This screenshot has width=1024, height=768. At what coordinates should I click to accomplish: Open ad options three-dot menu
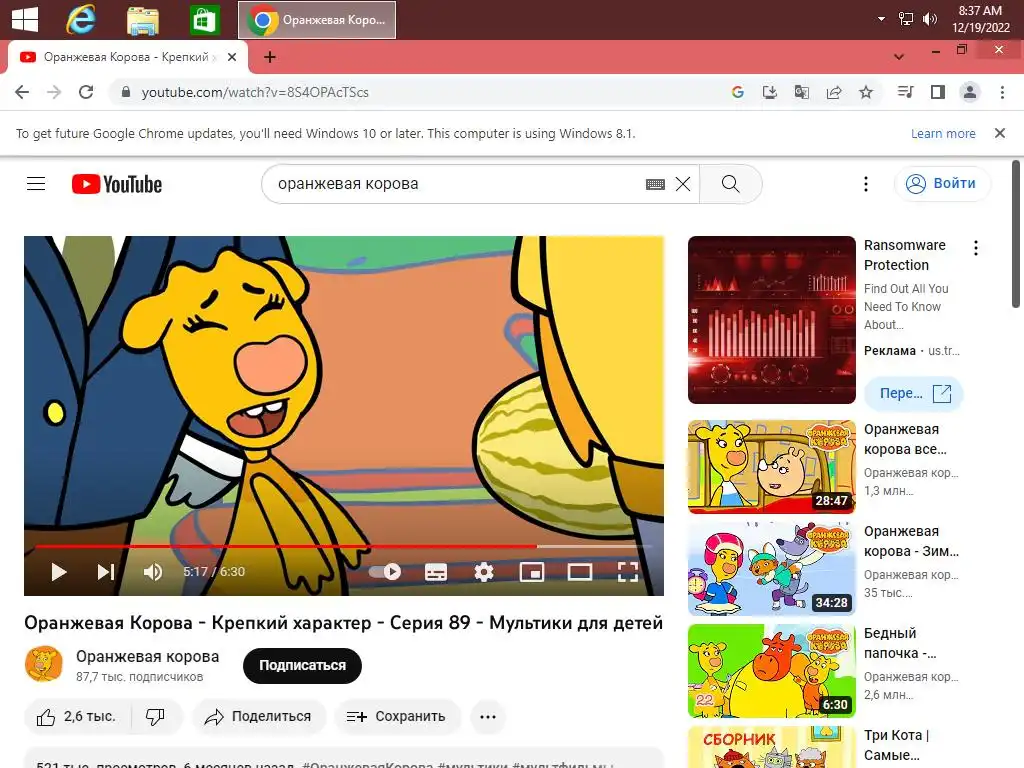(x=976, y=248)
